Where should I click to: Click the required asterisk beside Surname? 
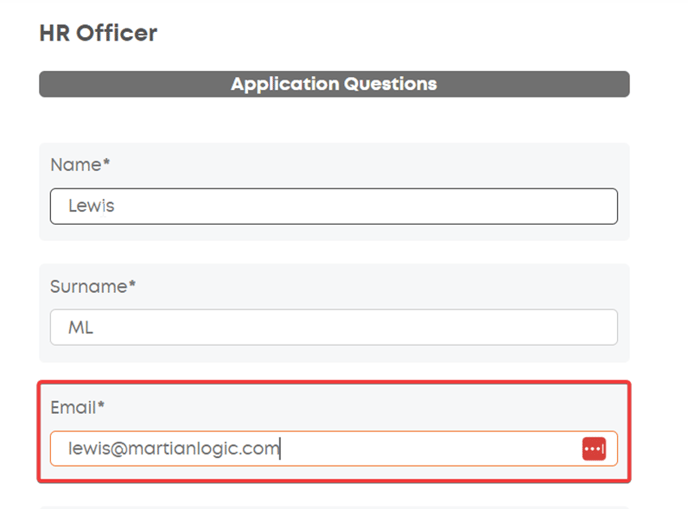(x=132, y=283)
